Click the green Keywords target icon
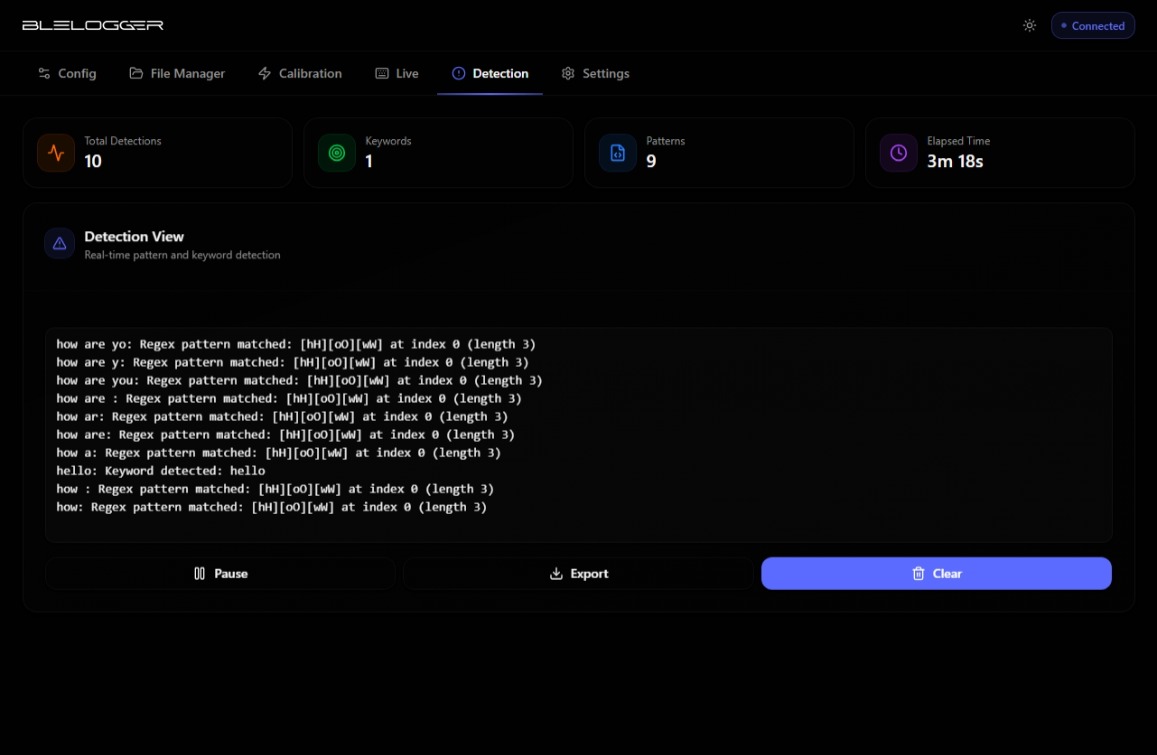Viewport: 1157px width, 755px height. (337, 153)
